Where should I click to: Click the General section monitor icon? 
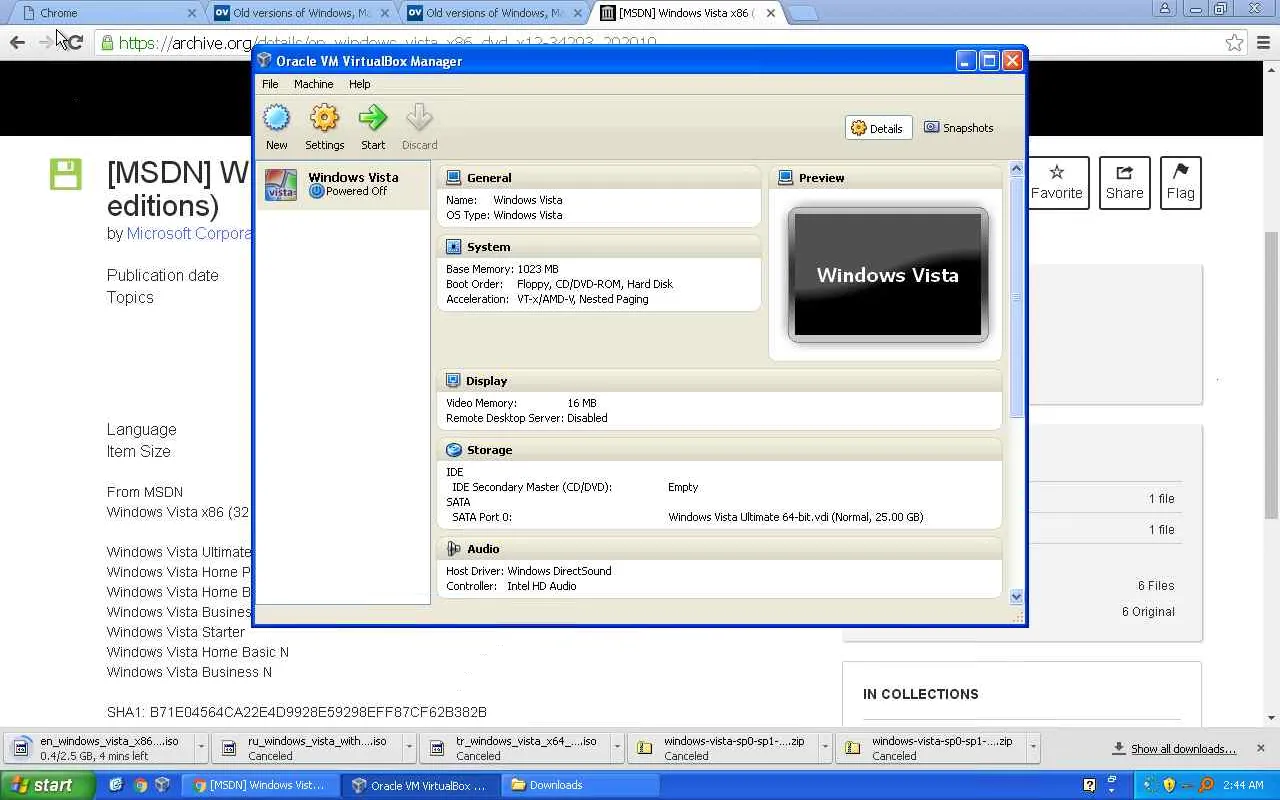pyautogui.click(x=453, y=178)
